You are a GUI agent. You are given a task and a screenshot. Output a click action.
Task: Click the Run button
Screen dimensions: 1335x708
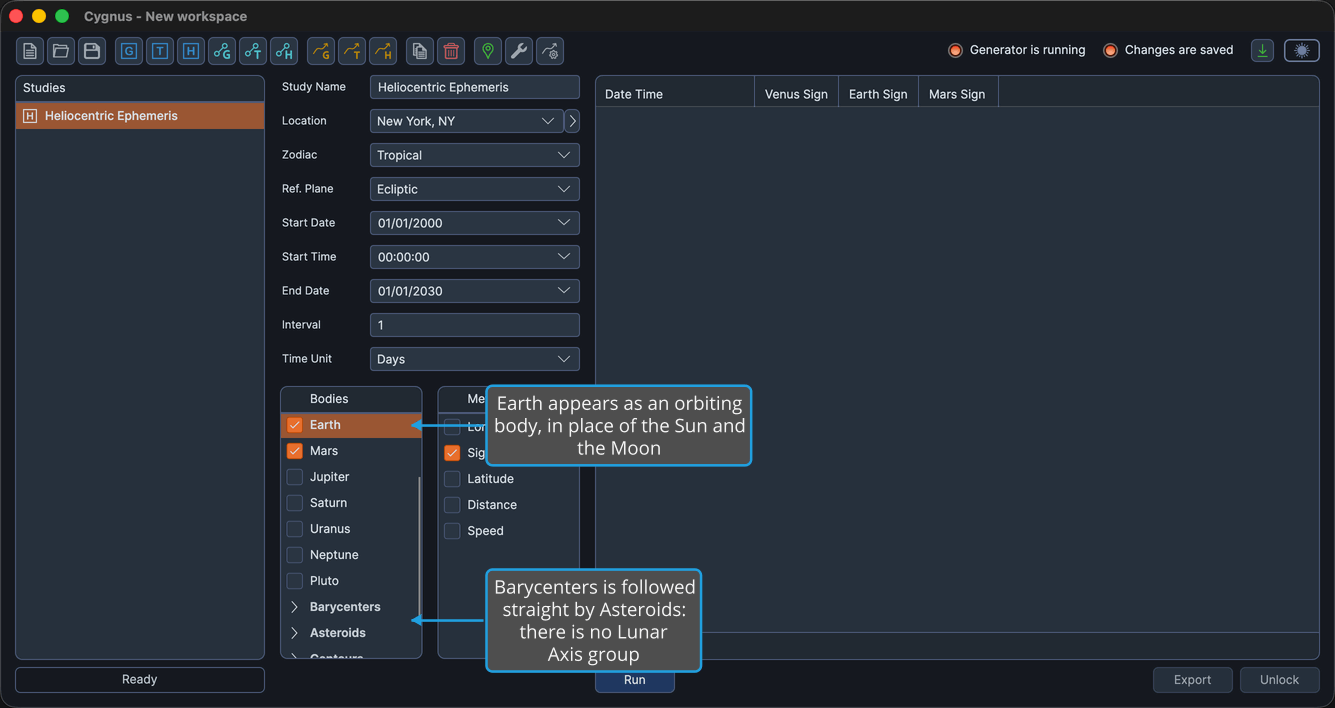point(635,680)
